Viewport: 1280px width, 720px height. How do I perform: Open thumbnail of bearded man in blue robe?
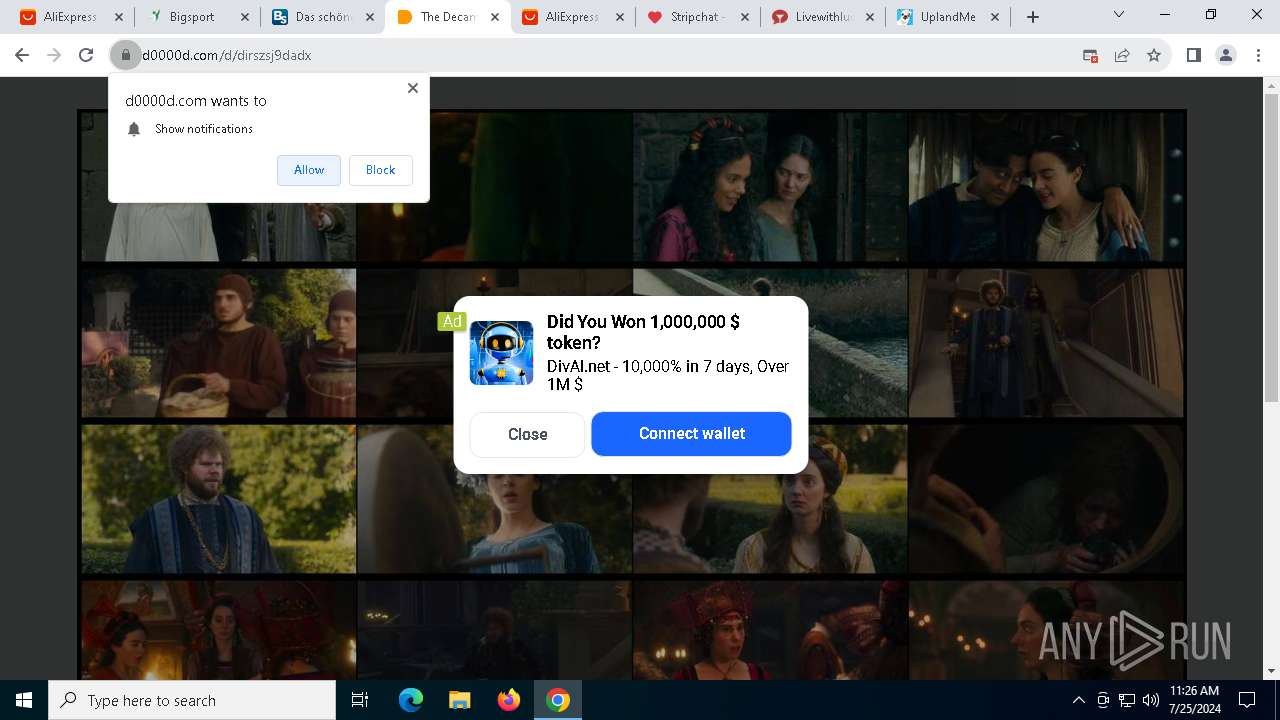click(x=219, y=499)
